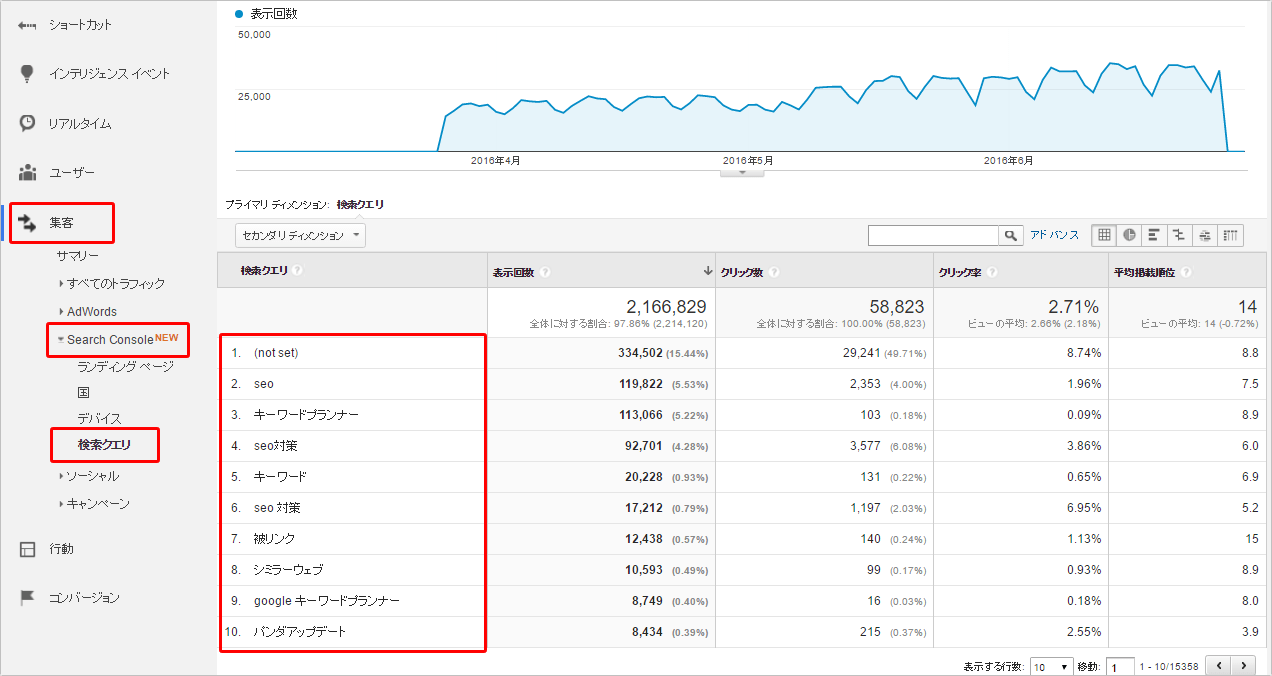1272x676 pixels.
Task: Switch to the bar performance view
Action: [x=1154, y=235]
